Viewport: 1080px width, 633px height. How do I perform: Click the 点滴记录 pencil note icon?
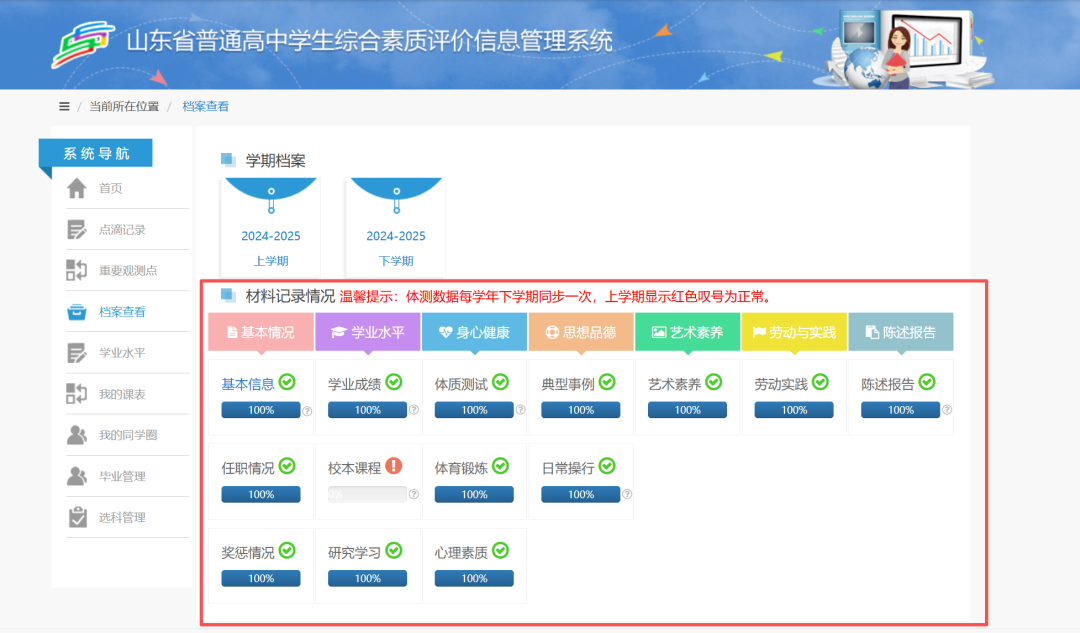pos(77,229)
